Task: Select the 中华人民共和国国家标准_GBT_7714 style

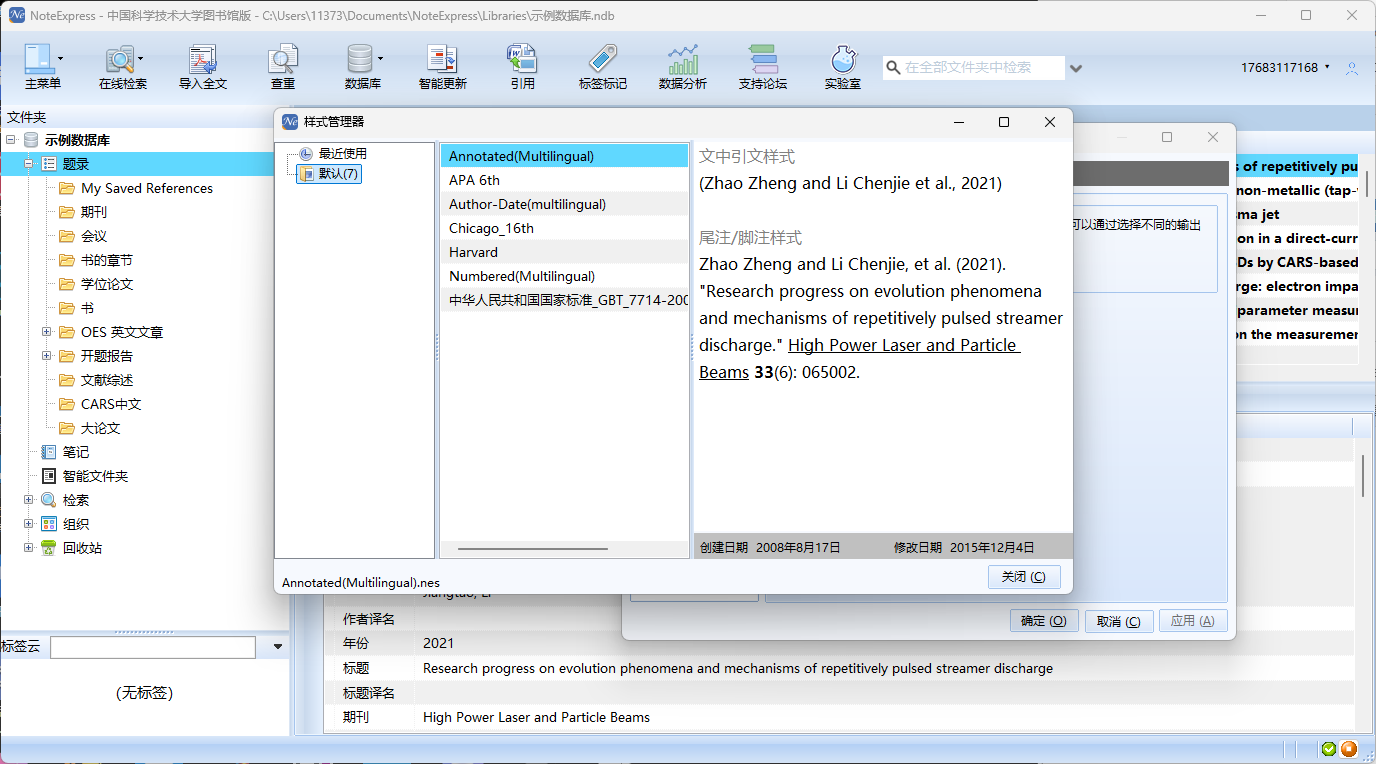Action: pyautogui.click(x=564, y=300)
